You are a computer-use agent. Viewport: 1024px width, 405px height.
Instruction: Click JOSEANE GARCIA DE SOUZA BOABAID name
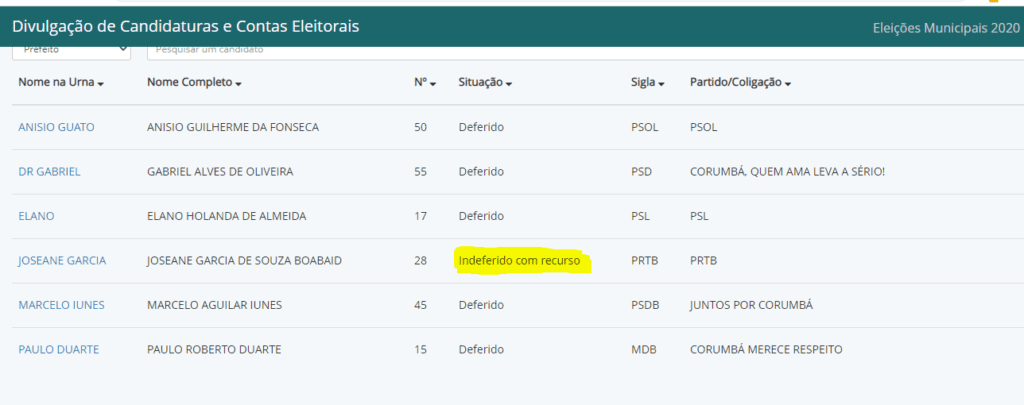245,261
